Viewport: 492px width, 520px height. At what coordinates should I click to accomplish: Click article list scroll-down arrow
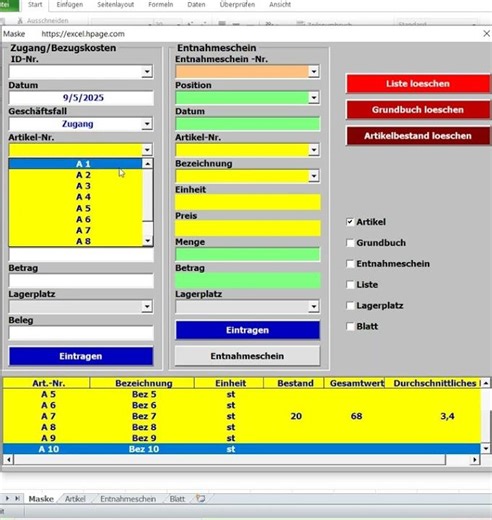[x=147, y=241]
